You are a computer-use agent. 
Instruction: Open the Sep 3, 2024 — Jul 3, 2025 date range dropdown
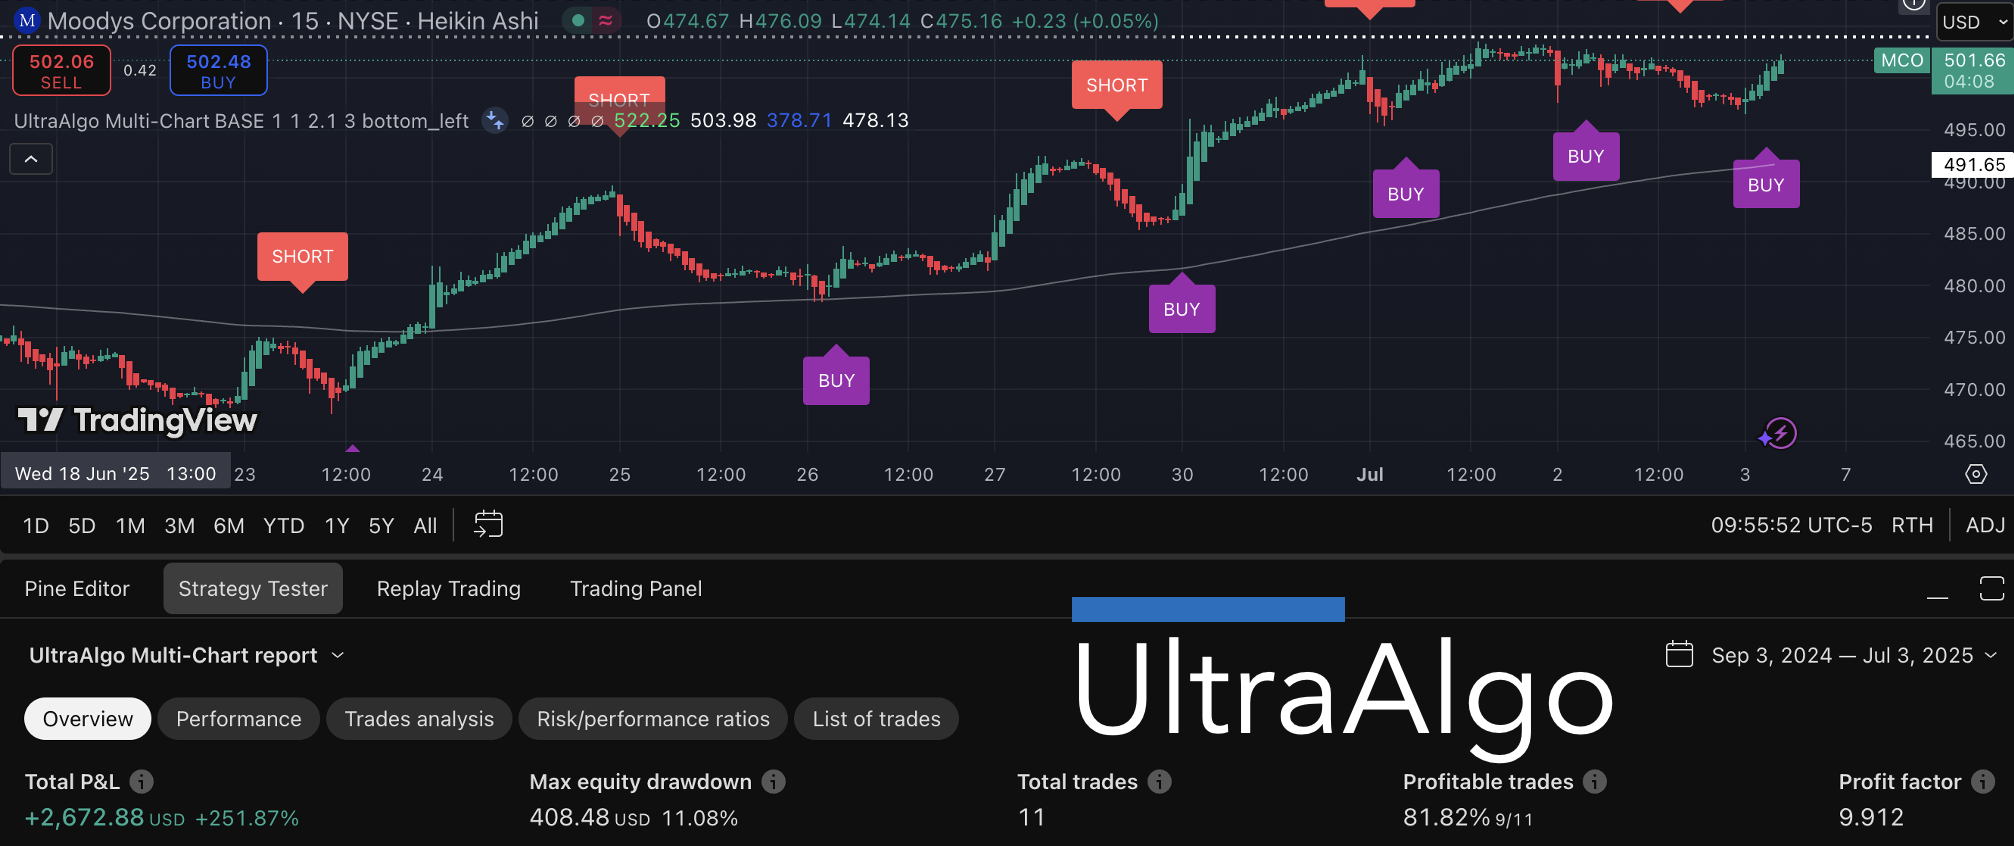(1854, 655)
